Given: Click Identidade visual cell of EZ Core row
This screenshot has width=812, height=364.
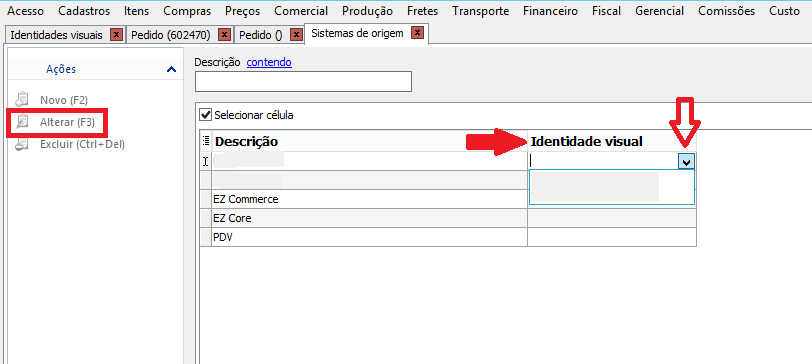Looking at the screenshot, I should pyautogui.click(x=612, y=219).
